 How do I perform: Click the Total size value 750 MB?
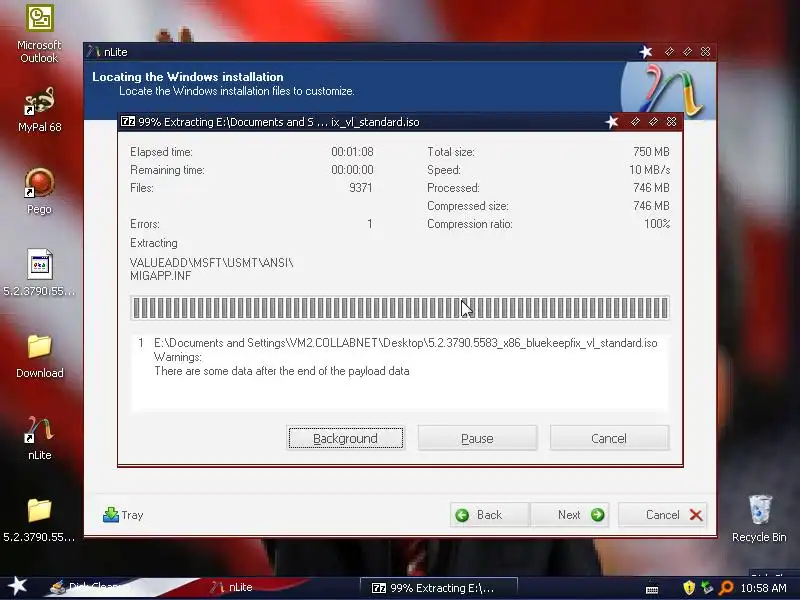[x=651, y=152]
